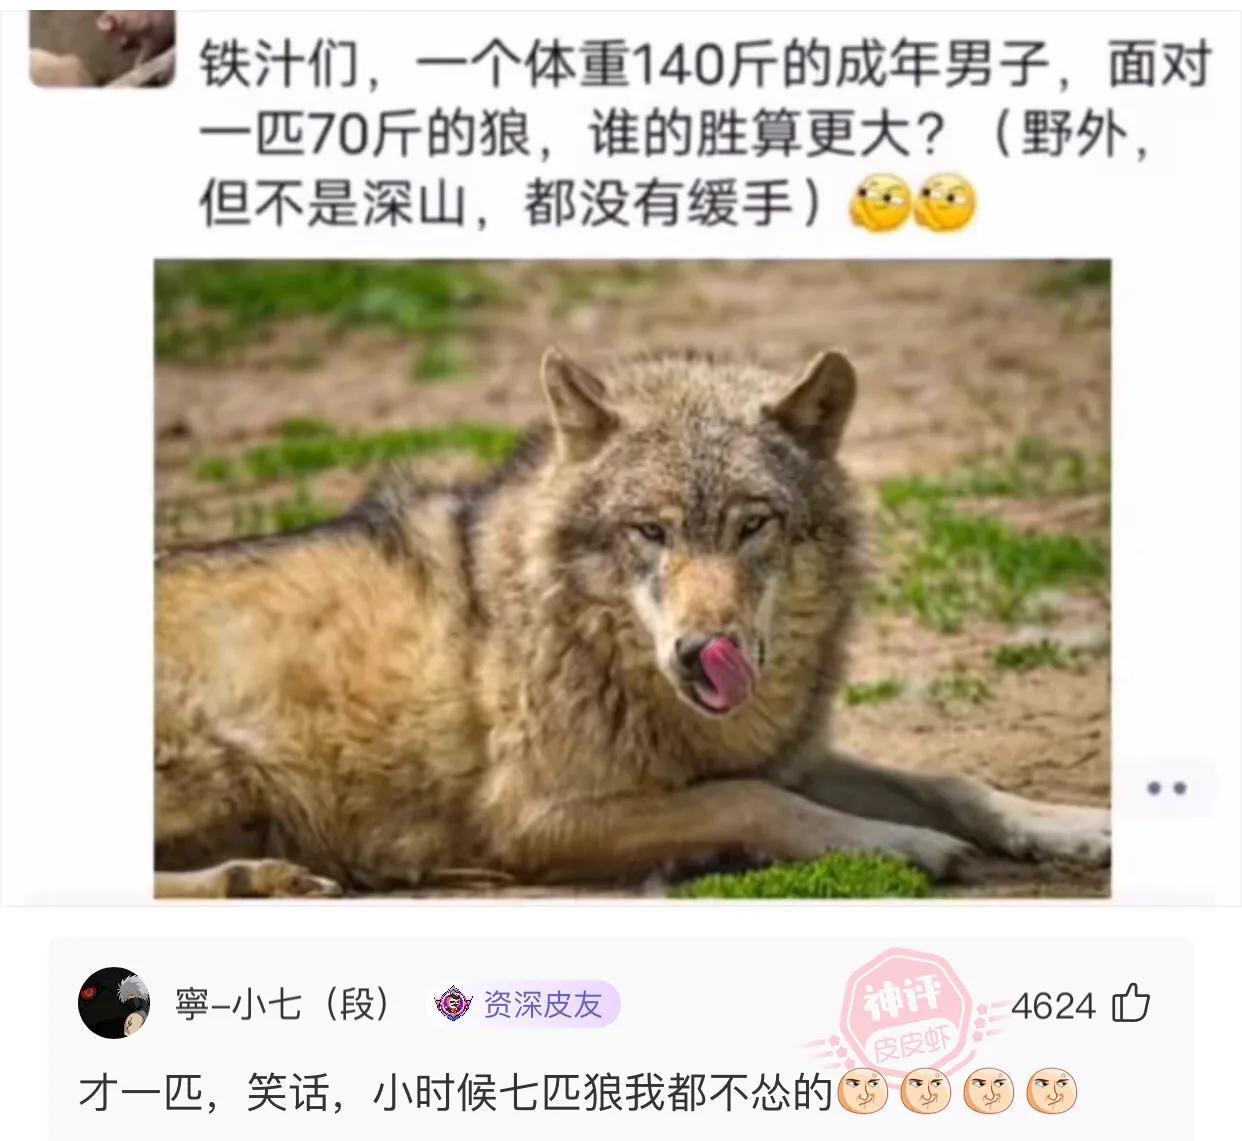This screenshot has width=1242, height=1141.
Task: Tap the second thinking emoji in the post
Action: pos(946,204)
